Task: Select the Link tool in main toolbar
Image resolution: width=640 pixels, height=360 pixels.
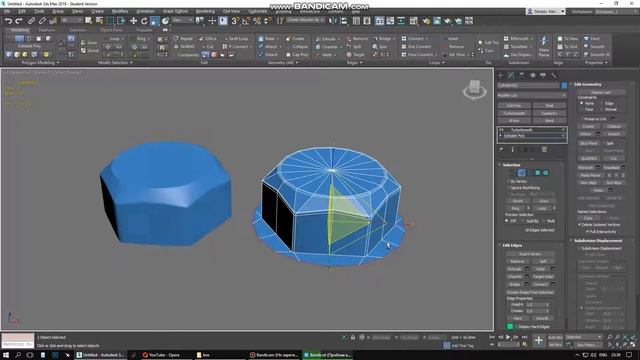Action: click(x=31, y=21)
